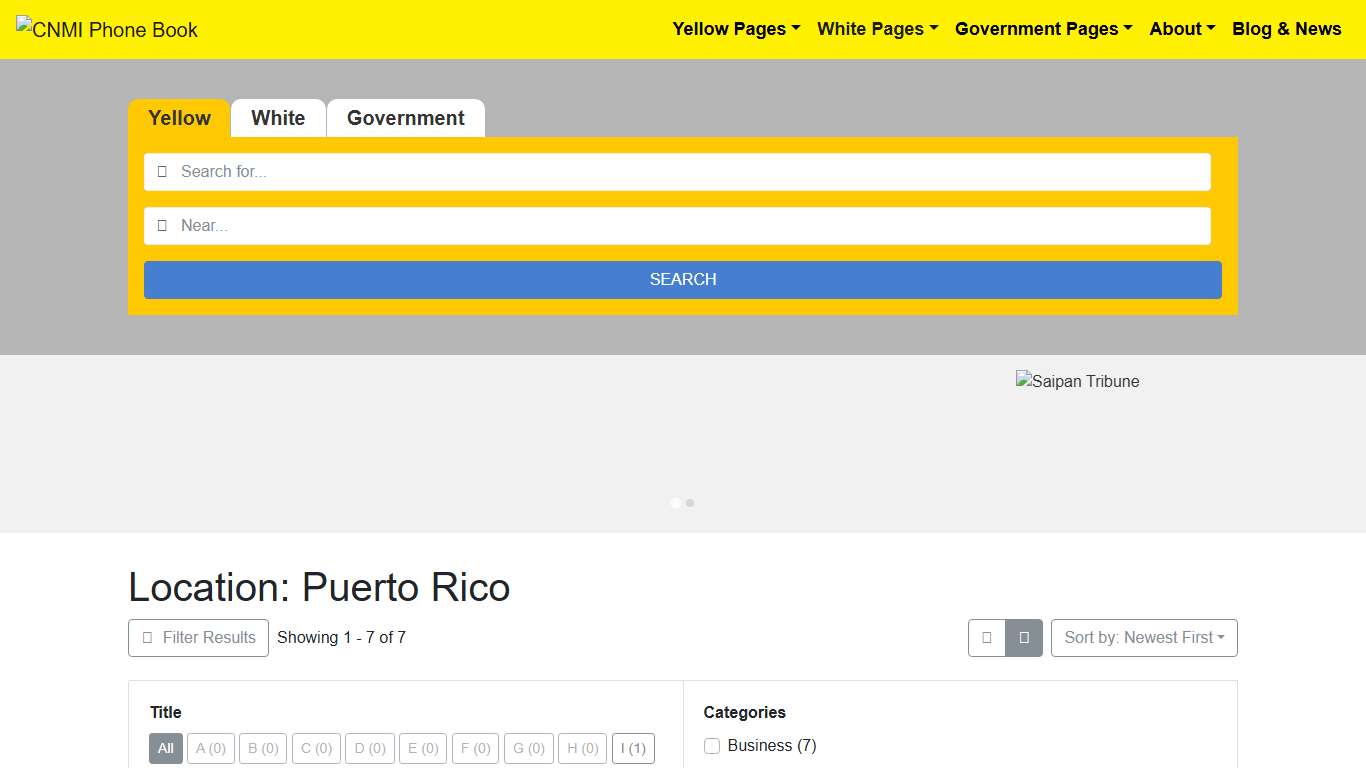The width and height of the screenshot is (1366, 768).
Task: Click the CNMI Phone Book logo
Action: click(x=106, y=29)
